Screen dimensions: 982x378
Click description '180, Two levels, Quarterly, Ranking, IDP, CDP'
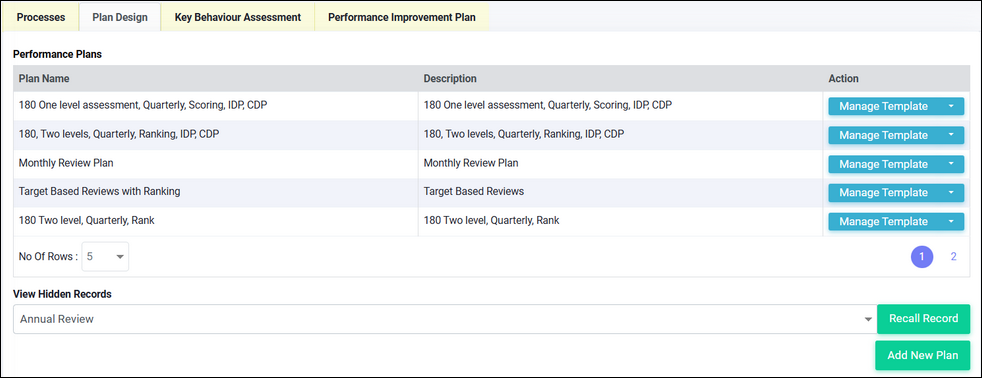click(x=524, y=135)
